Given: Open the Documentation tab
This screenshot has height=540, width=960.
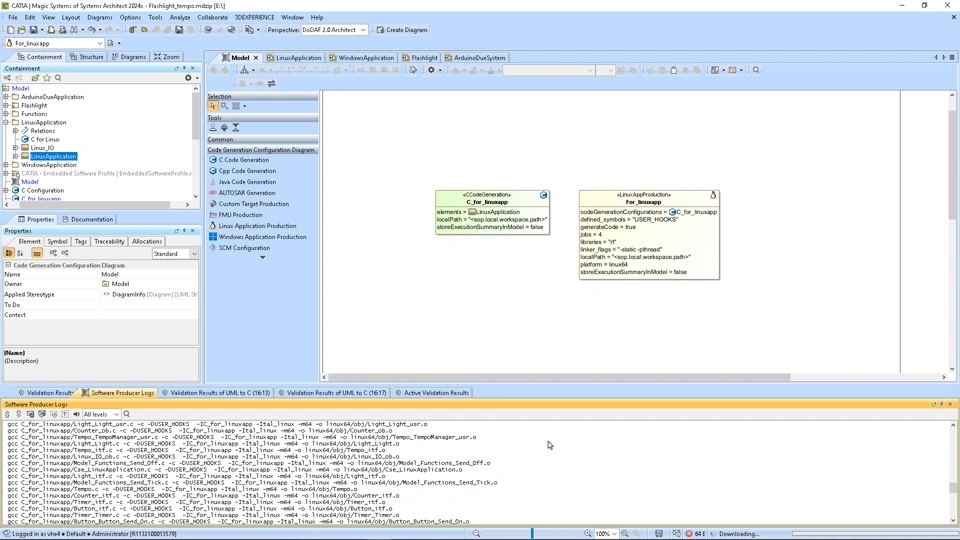Looking at the screenshot, I should (x=88, y=219).
